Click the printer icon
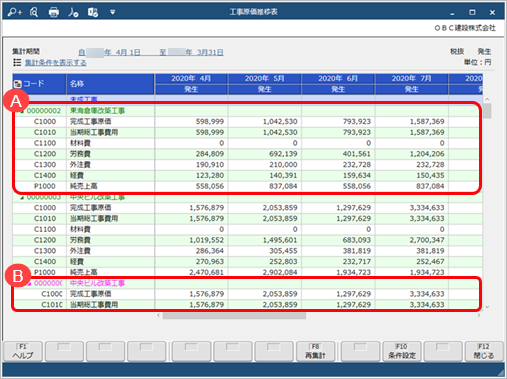 (54, 12)
